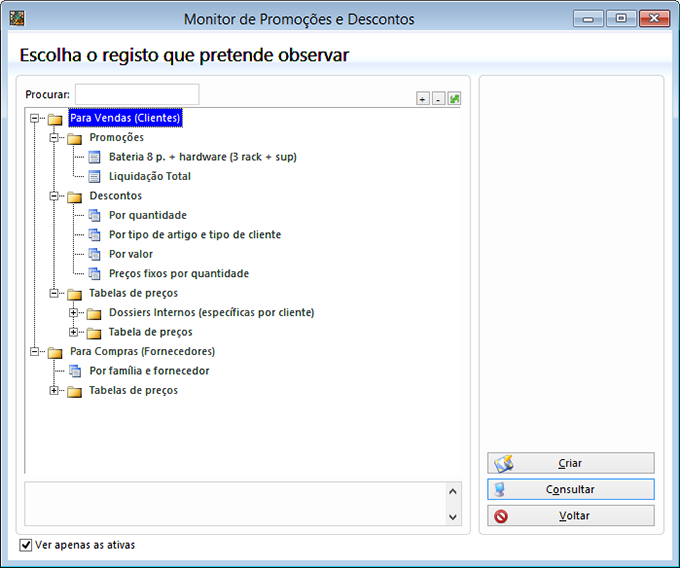
Task: Click in the empty description text box
Action: click(x=235, y=504)
